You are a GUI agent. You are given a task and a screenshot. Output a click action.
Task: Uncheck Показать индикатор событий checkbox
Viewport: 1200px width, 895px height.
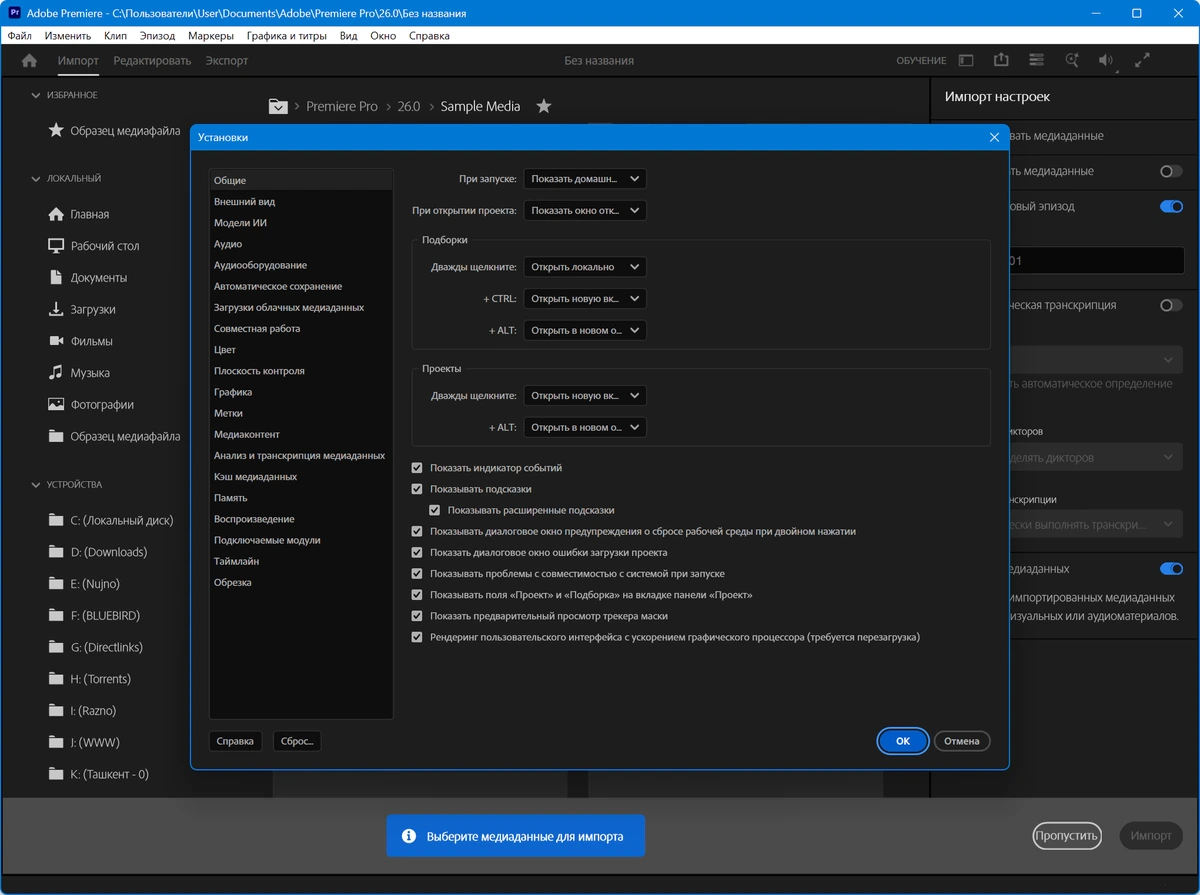pyautogui.click(x=417, y=468)
